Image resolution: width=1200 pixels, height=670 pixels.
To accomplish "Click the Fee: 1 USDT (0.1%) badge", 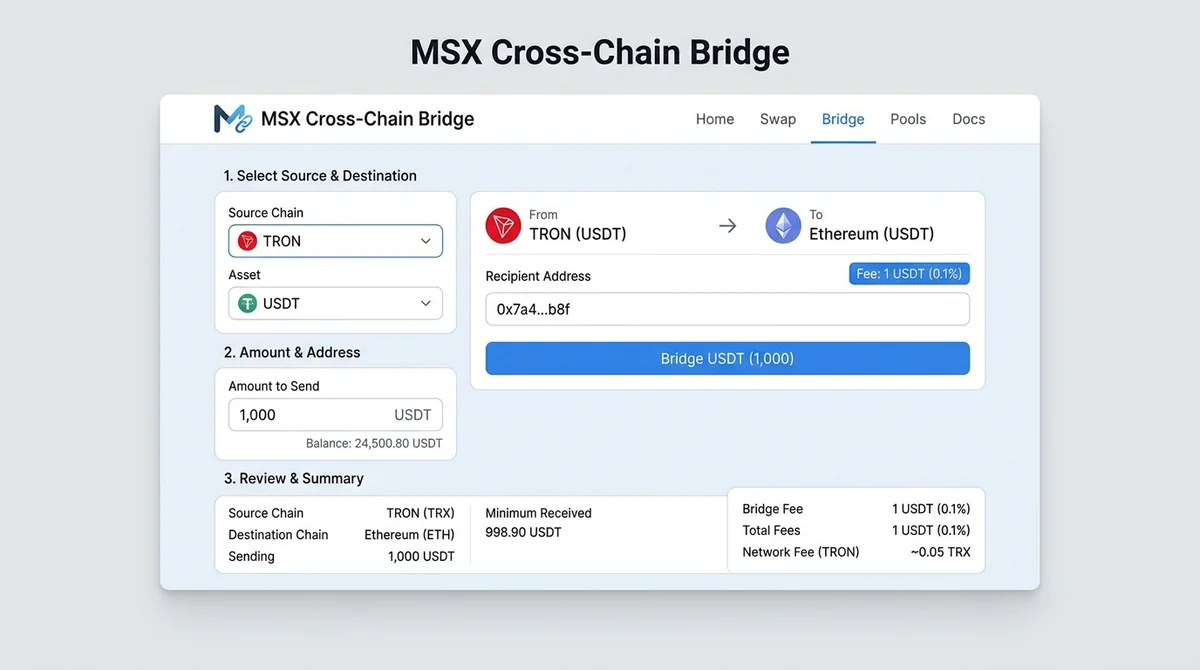I will [x=909, y=274].
